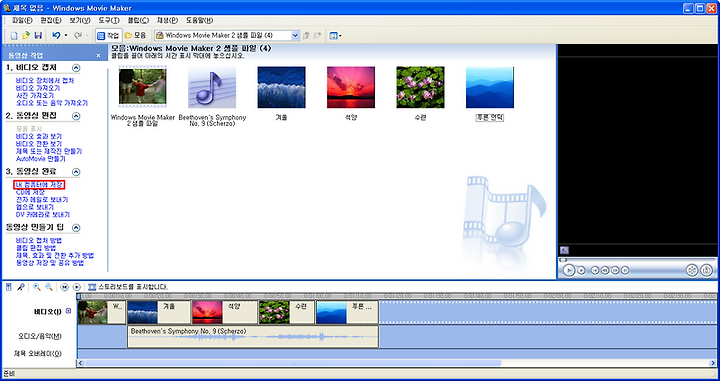Select the 푸른 언덕 blue hills clip

click(x=490, y=87)
